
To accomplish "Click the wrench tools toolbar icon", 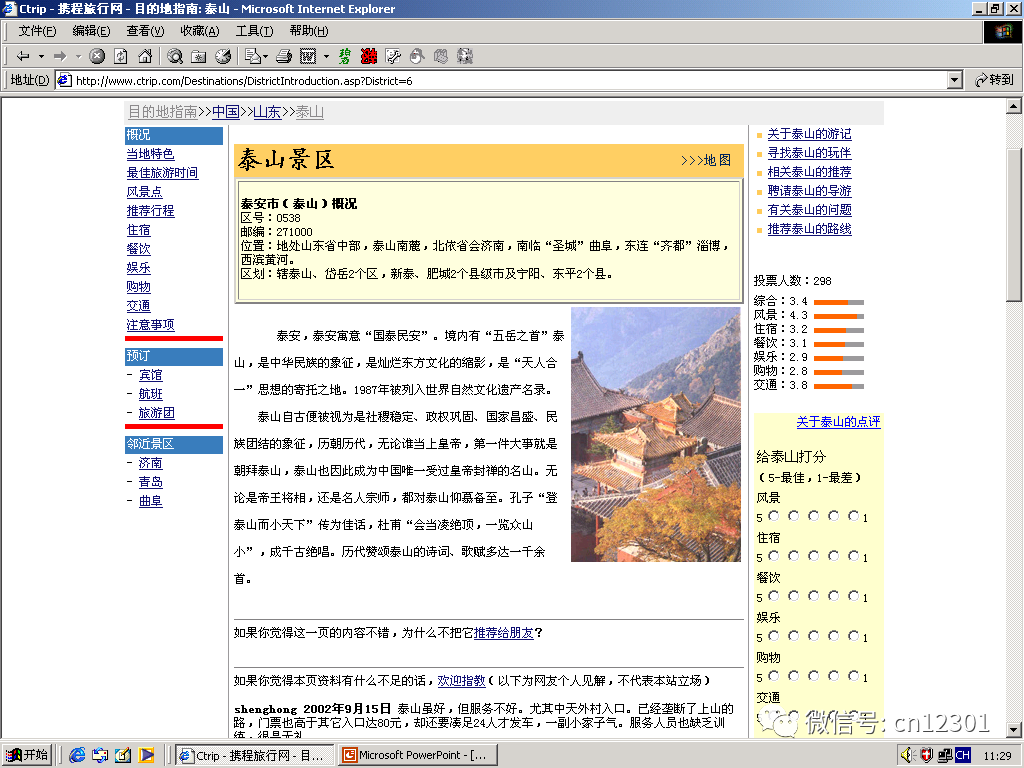I will (393, 56).
